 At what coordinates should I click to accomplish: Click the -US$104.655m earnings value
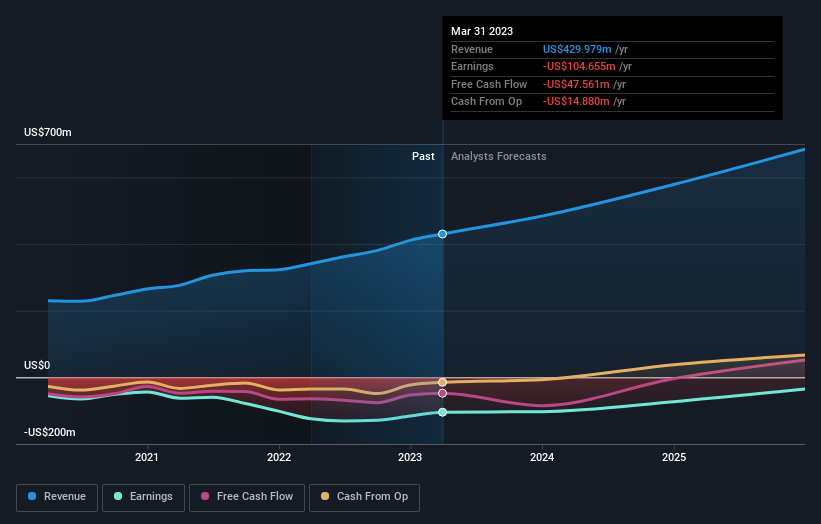(x=579, y=66)
